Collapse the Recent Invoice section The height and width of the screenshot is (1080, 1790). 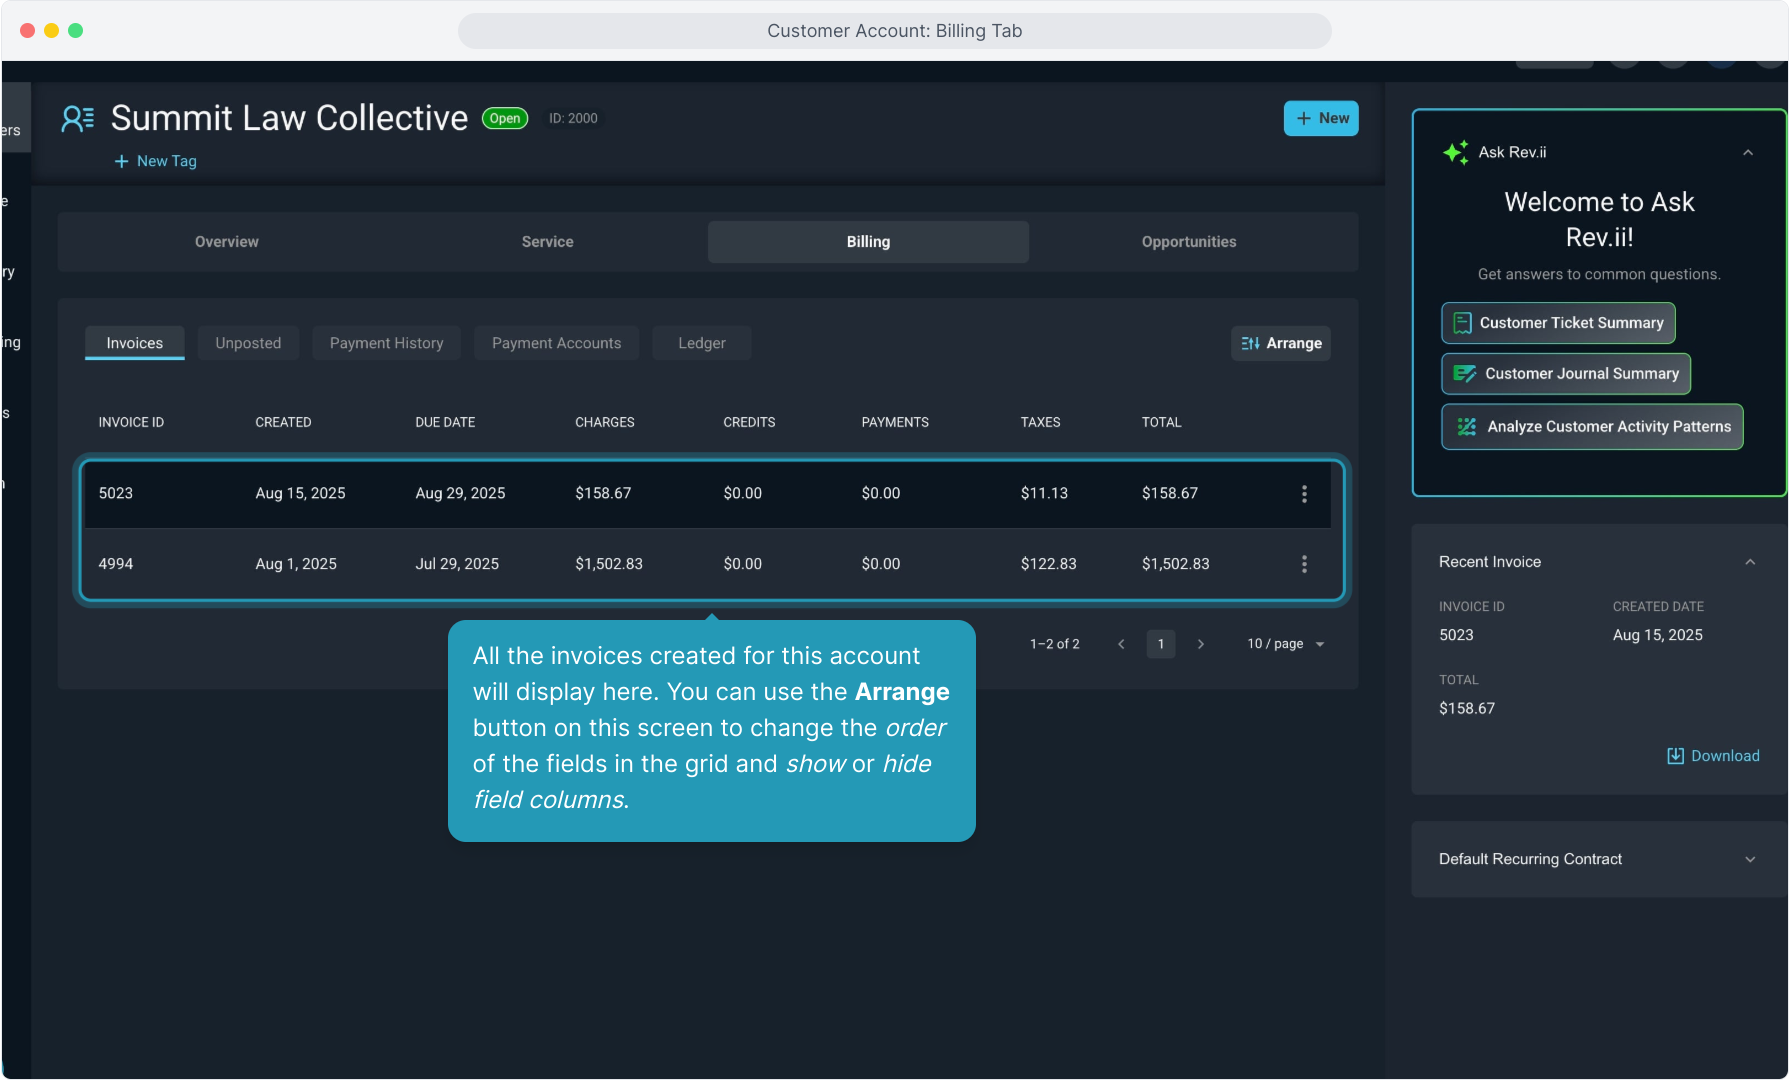point(1750,562)
